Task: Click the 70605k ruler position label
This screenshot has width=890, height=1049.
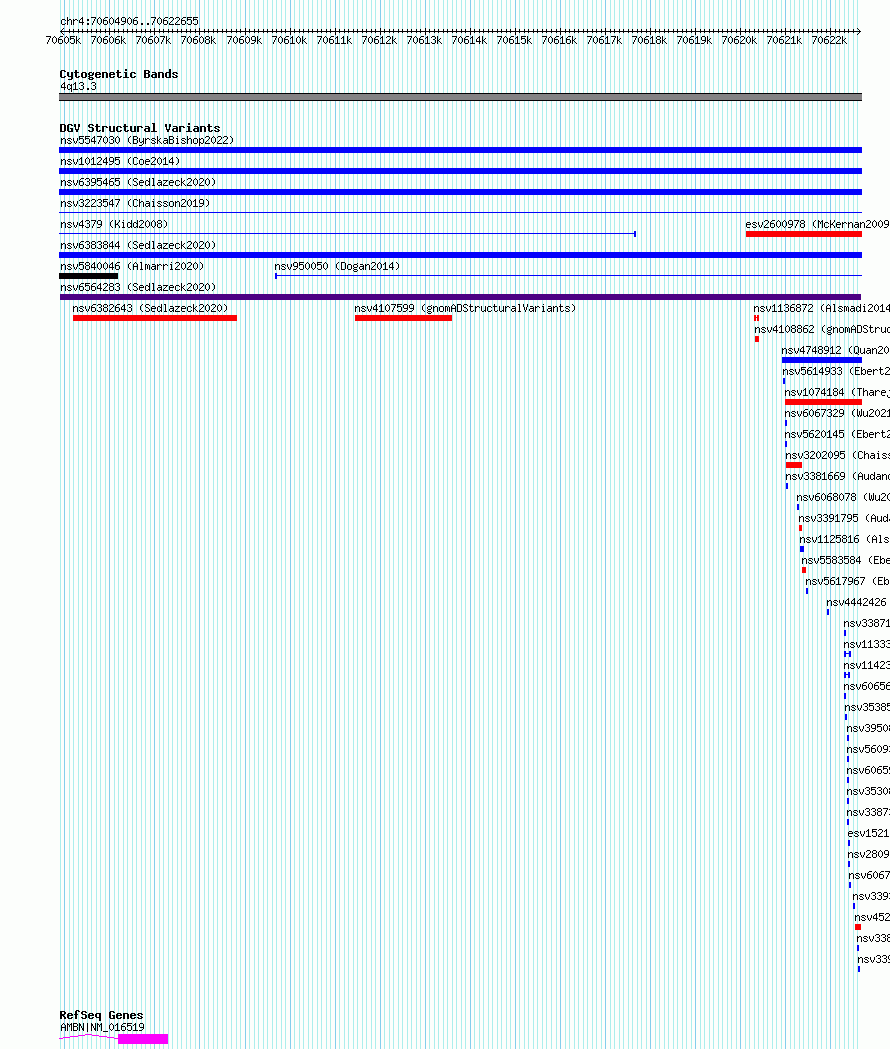Action: click(63, 41)
